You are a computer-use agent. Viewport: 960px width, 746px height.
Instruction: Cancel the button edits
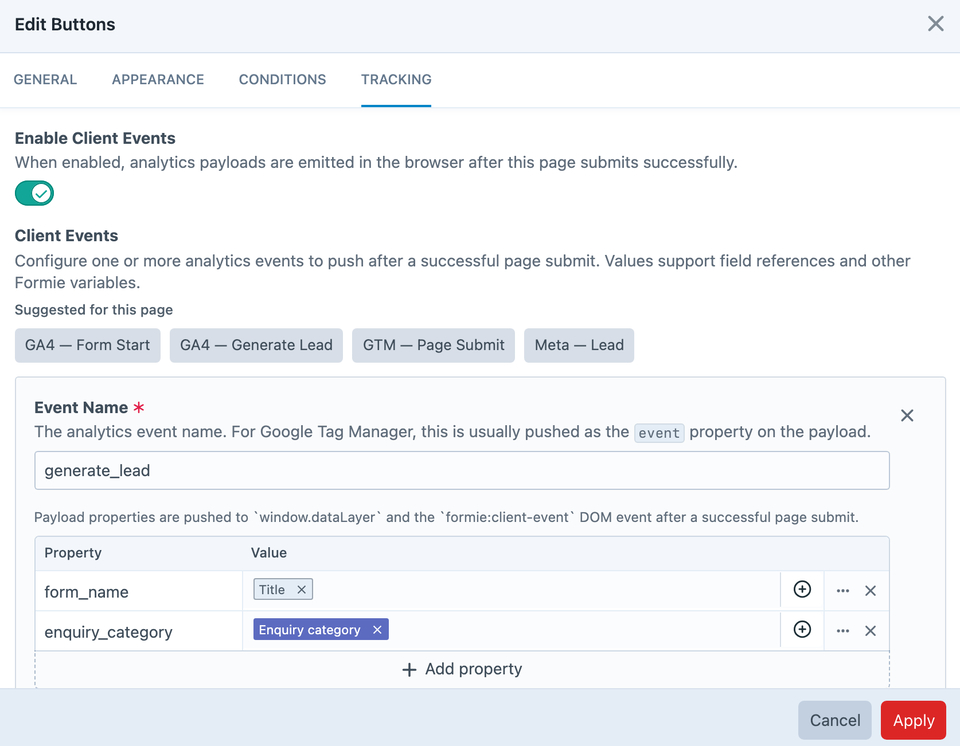(x=834, y=720)
